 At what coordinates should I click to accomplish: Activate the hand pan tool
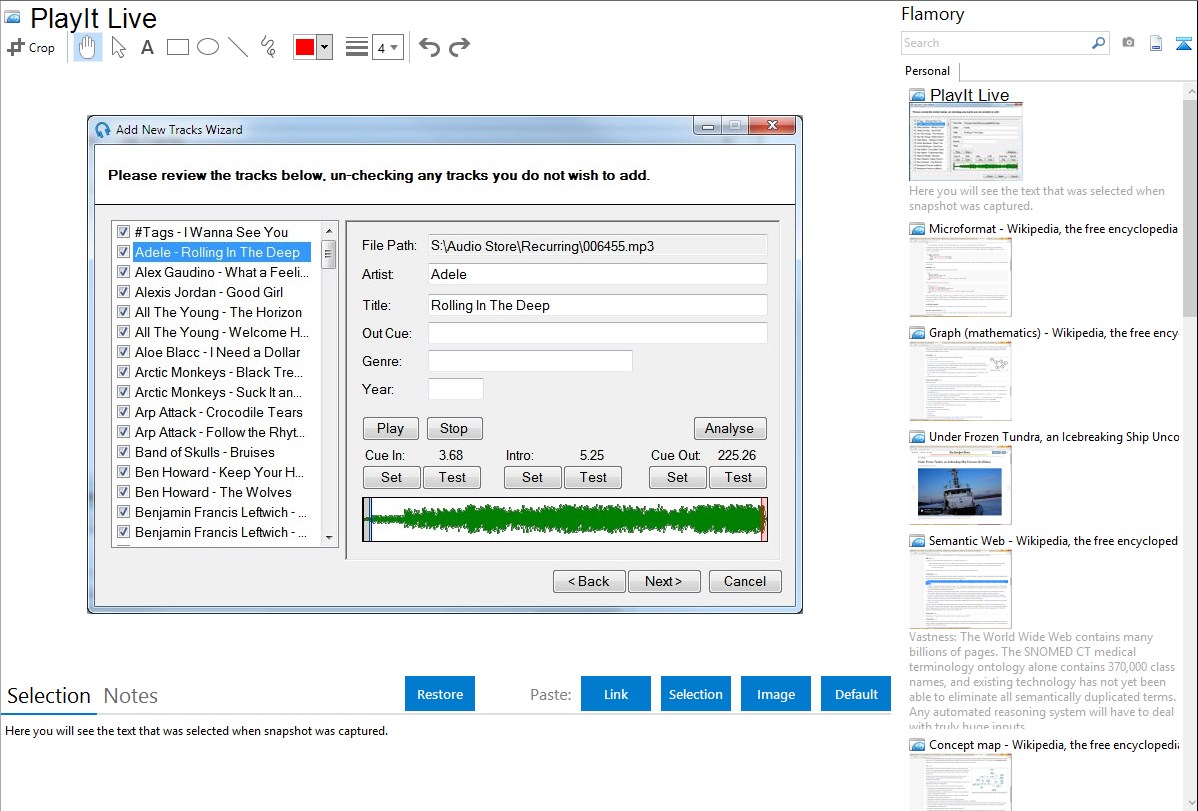88,47
